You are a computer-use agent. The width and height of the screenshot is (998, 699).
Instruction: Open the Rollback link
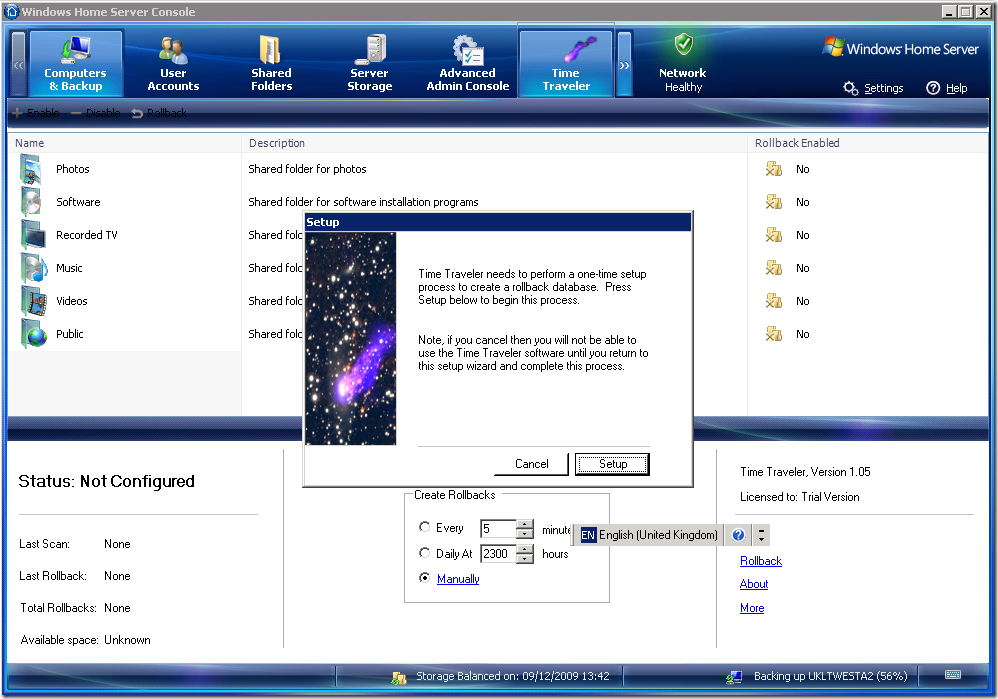(x=761, y=561)
